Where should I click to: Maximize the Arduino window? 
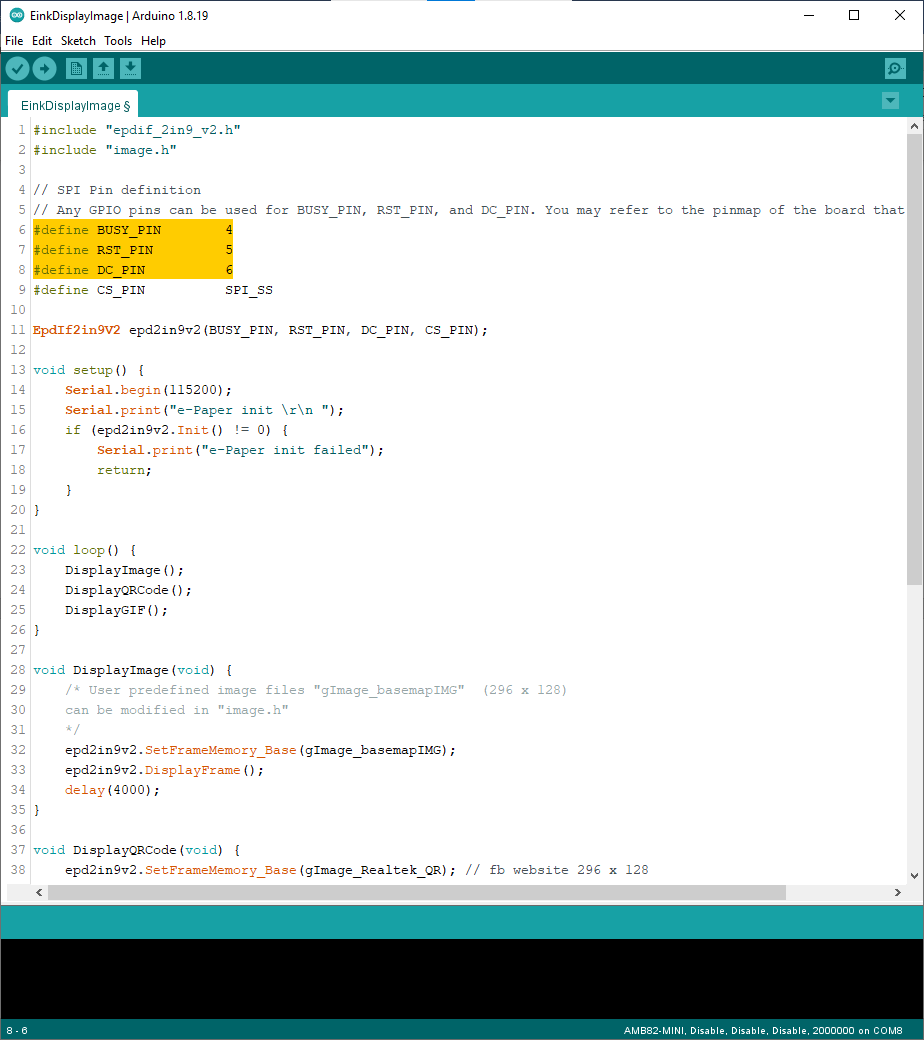853,16
